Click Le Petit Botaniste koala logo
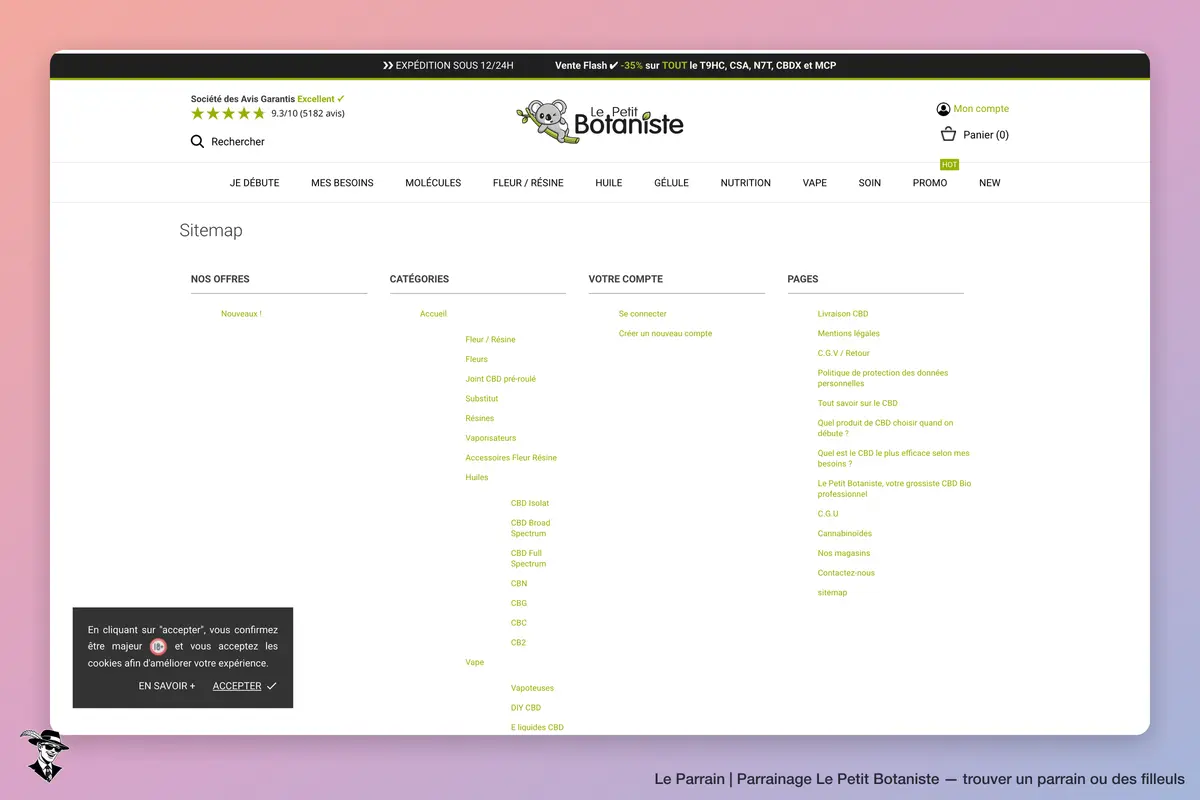The image size is (1200, 800). 600,122
